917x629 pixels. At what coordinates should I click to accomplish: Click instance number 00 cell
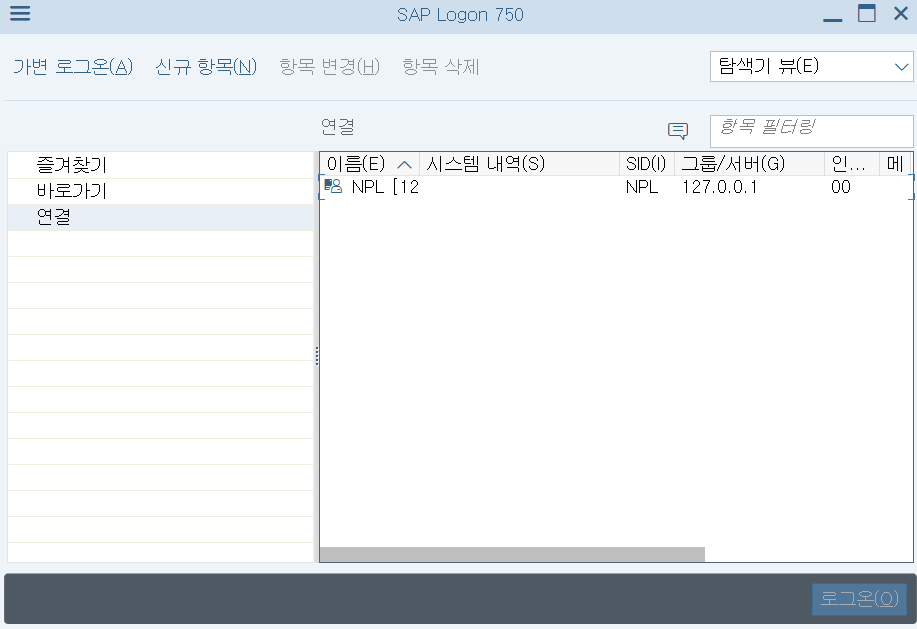840,187
